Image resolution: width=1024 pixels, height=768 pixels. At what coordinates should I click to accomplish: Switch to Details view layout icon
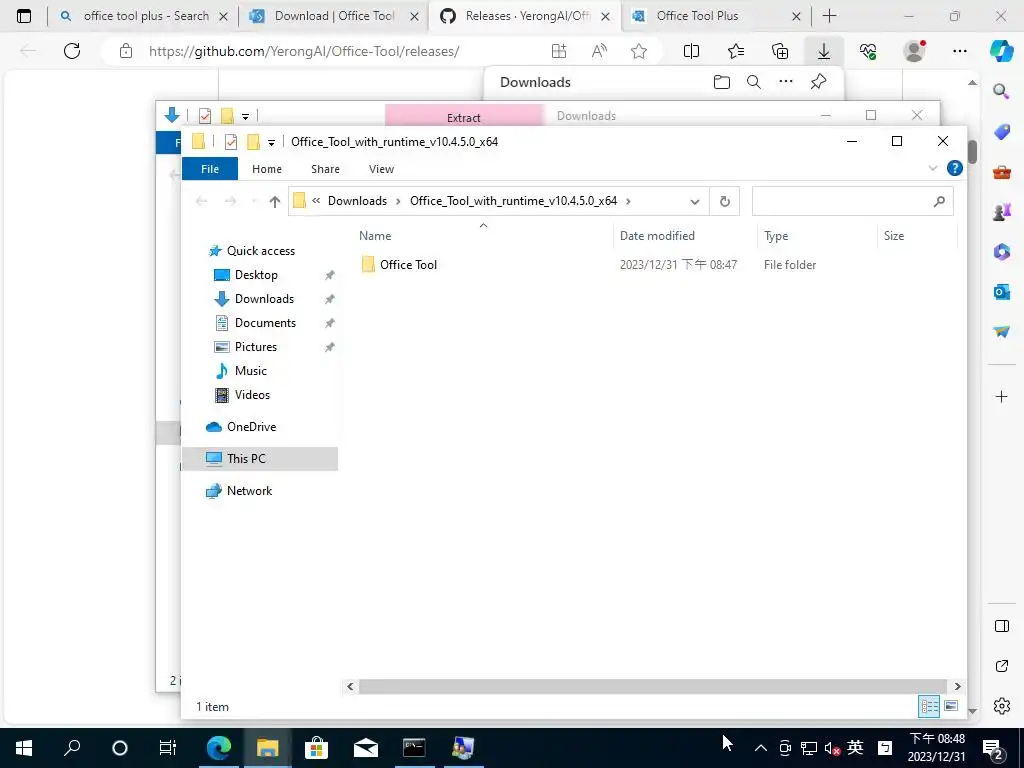click(929, 706)
